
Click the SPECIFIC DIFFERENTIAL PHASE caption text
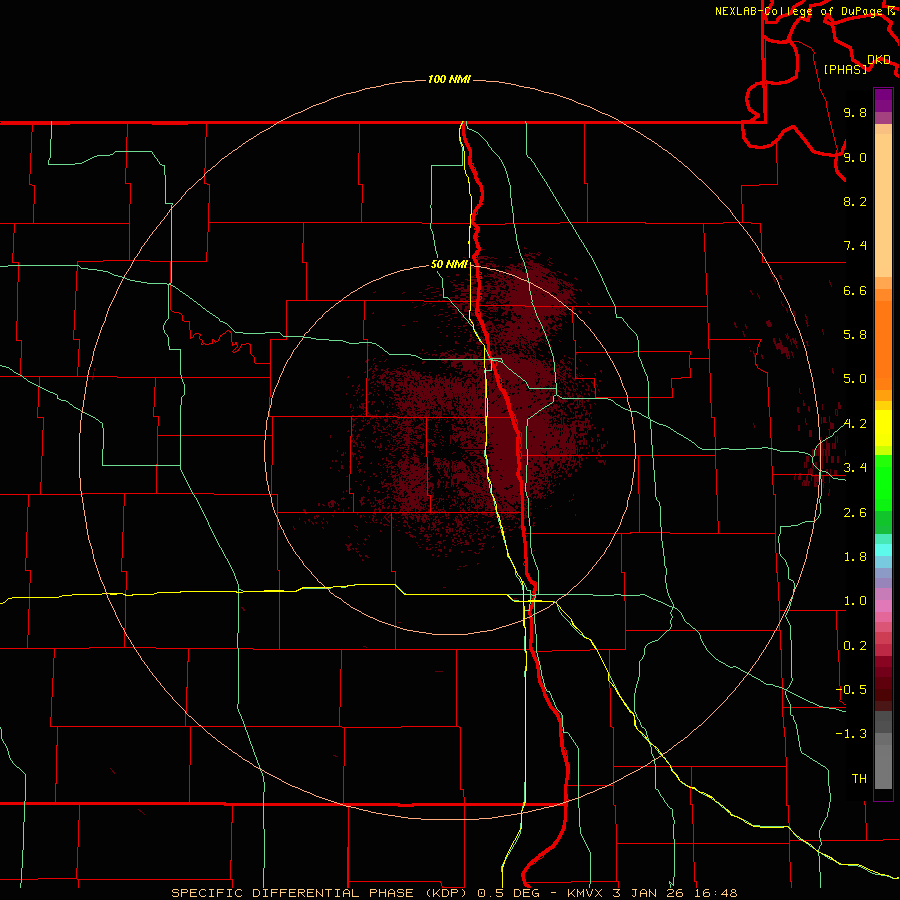coord(292,893)
